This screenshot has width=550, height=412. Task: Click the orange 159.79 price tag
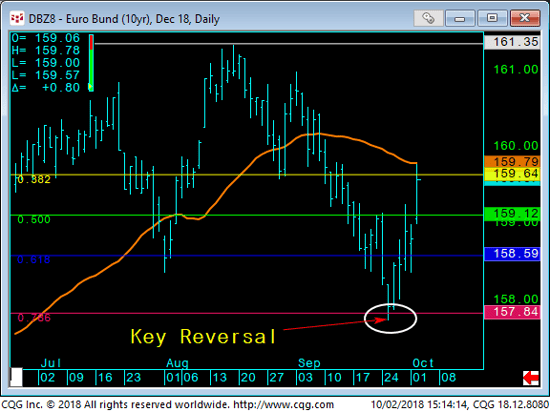512,162
